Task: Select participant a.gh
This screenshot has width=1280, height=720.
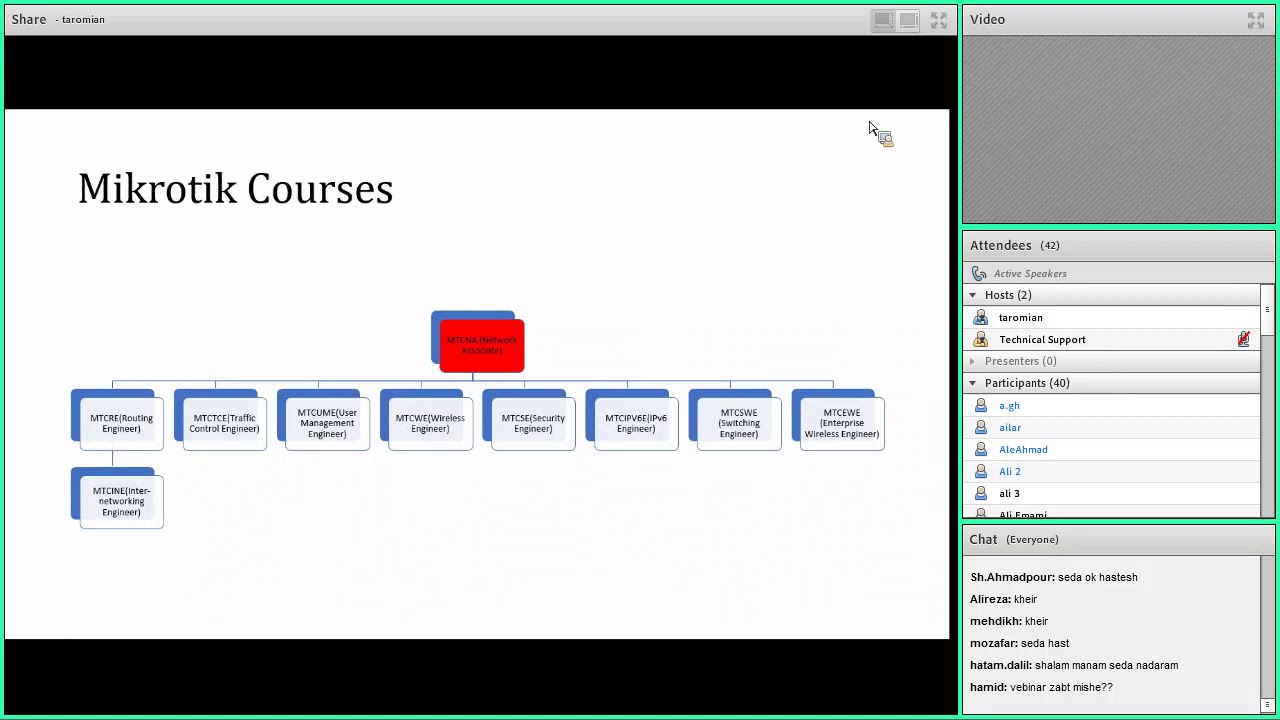Action: point(1111,405)
